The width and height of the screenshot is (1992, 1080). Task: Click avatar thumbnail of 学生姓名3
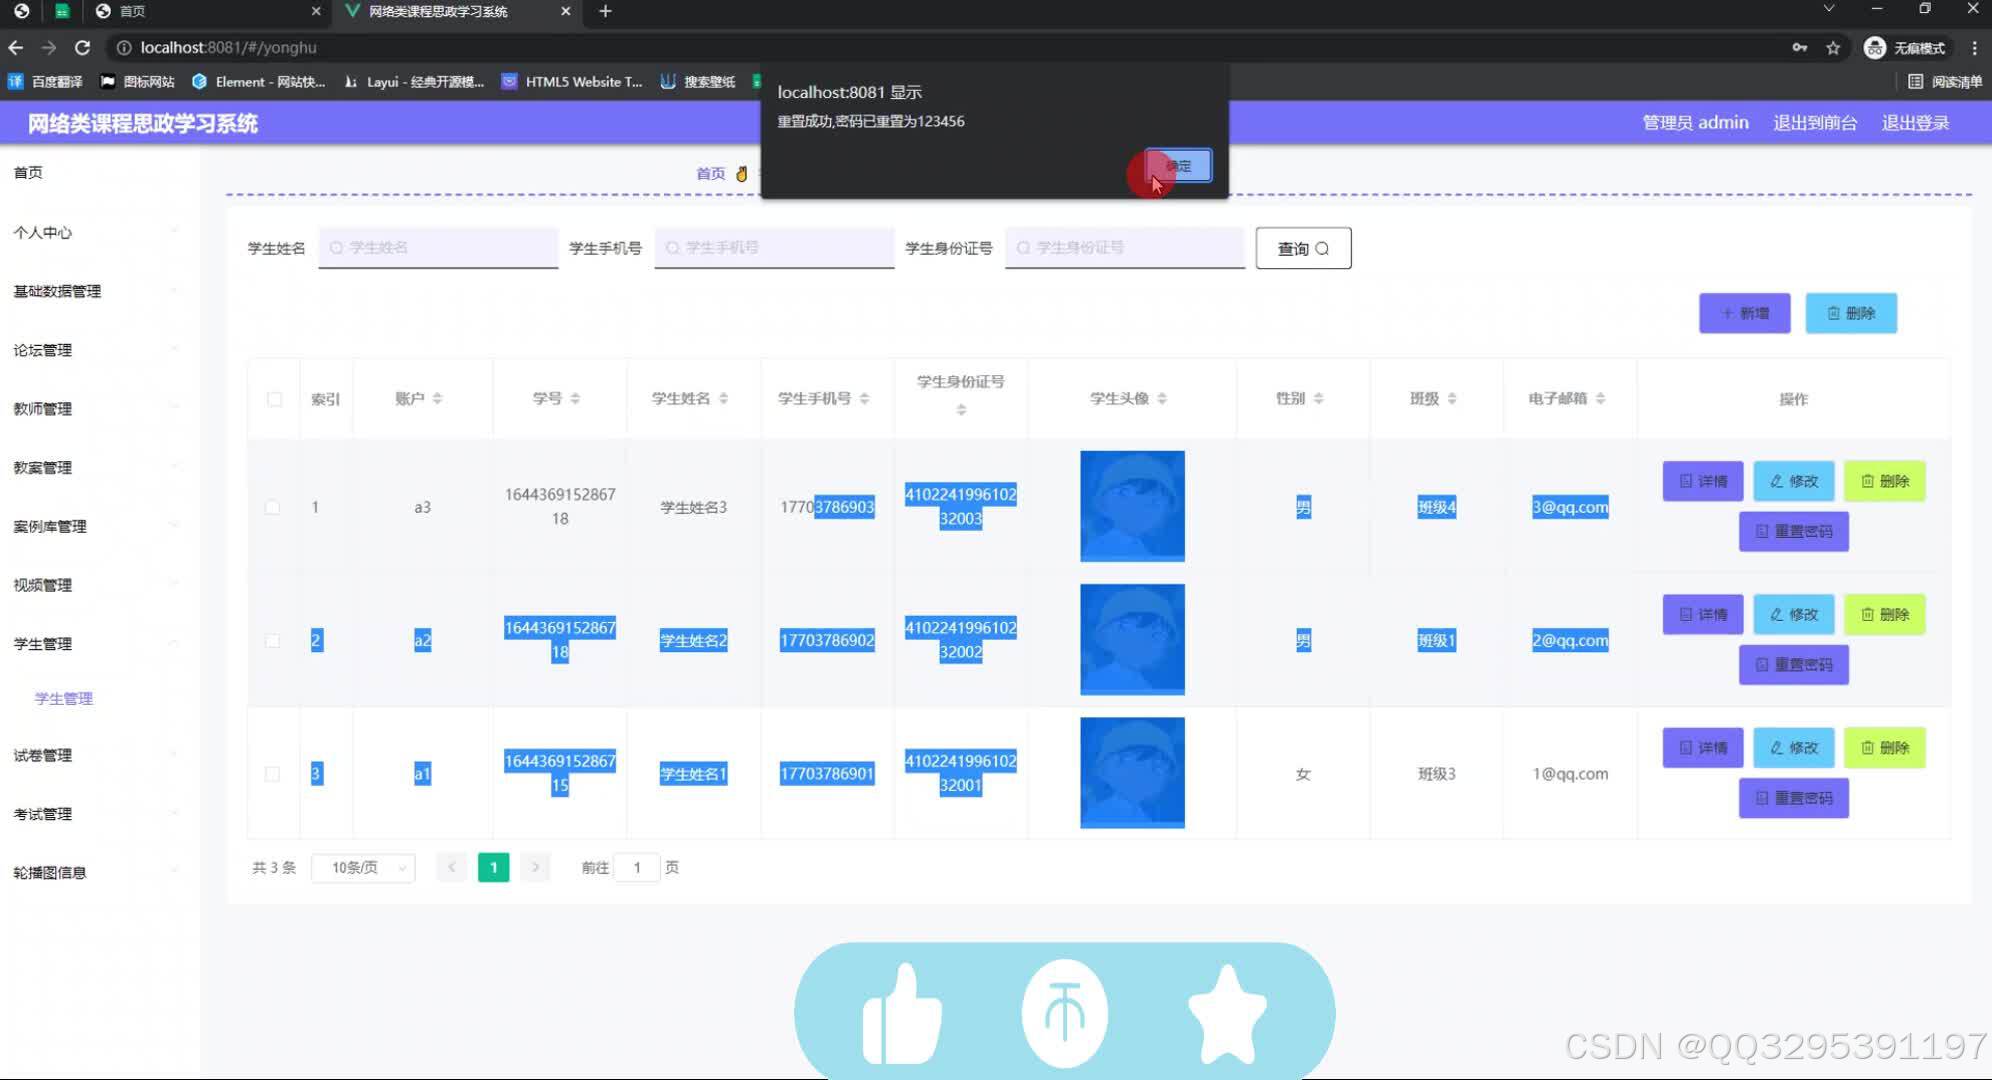pos(1132,506)
